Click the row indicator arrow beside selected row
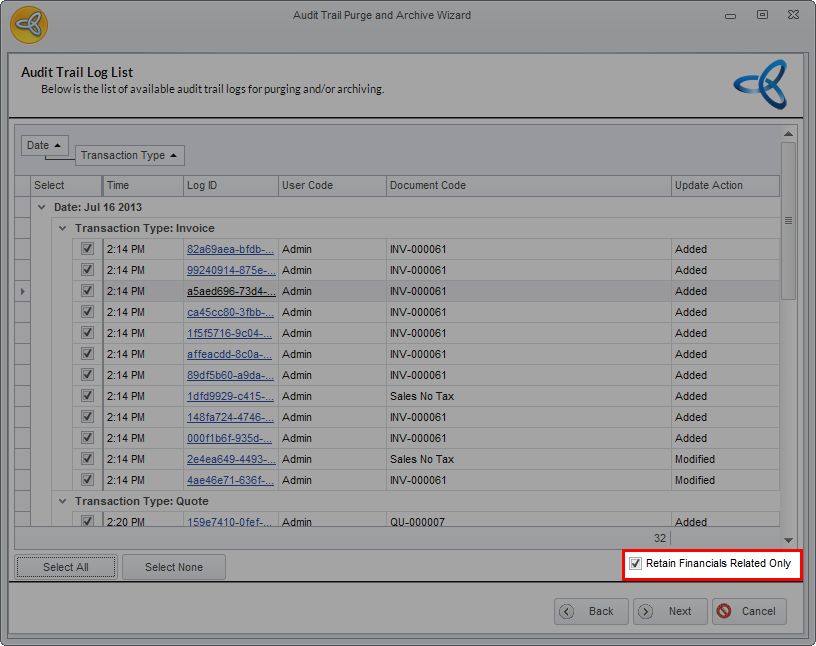Screen dimensions: 816x646 coord(23,291)
